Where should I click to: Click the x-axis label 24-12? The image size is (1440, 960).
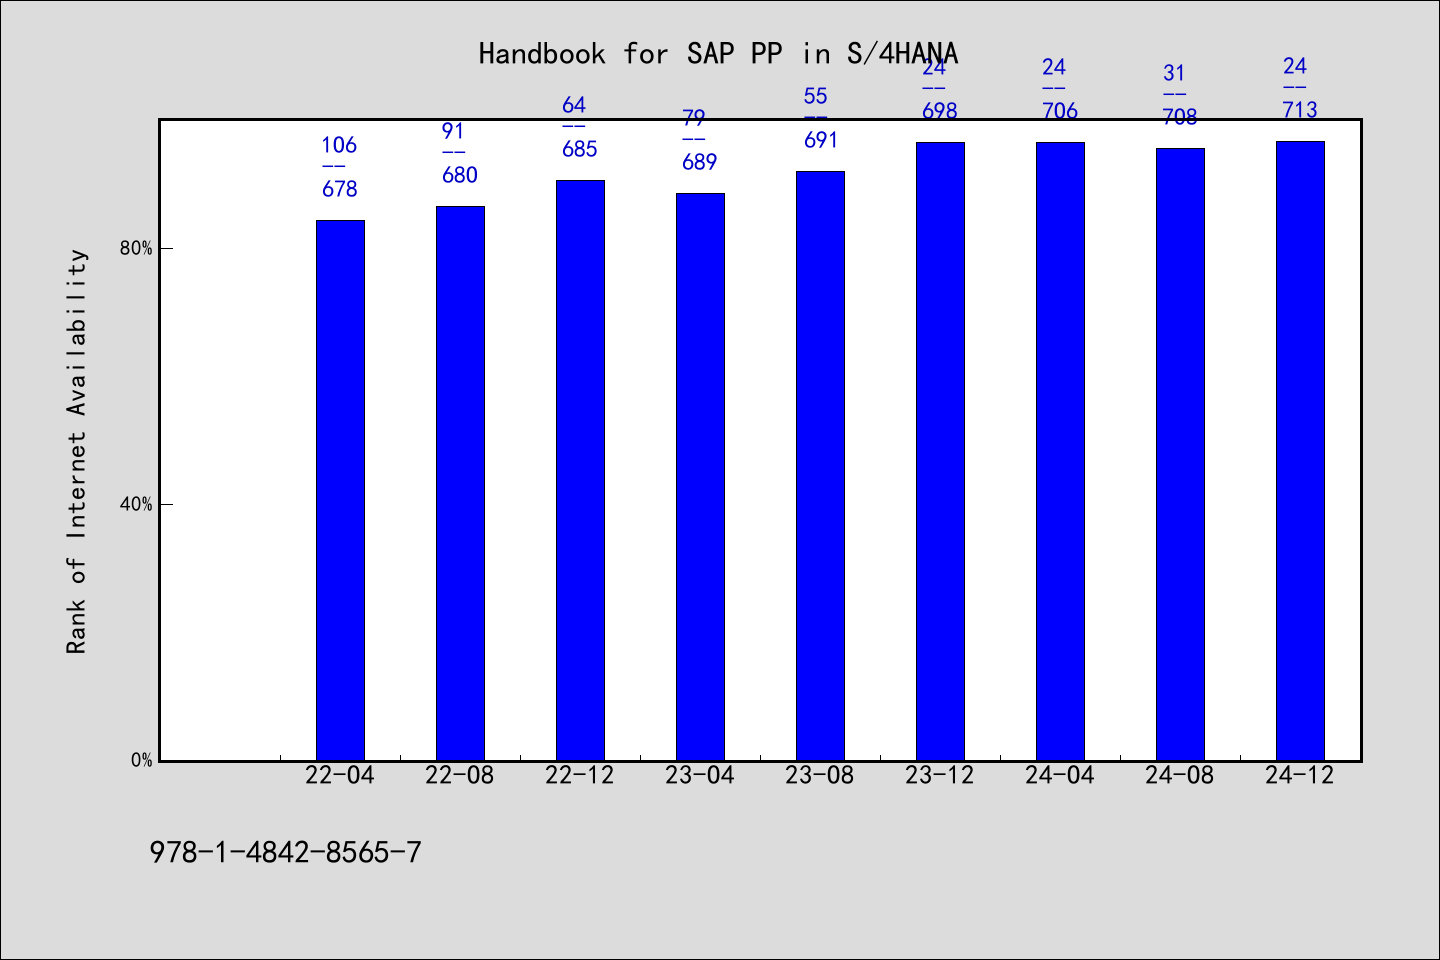pyautogui.click(x=1300, y=776)
